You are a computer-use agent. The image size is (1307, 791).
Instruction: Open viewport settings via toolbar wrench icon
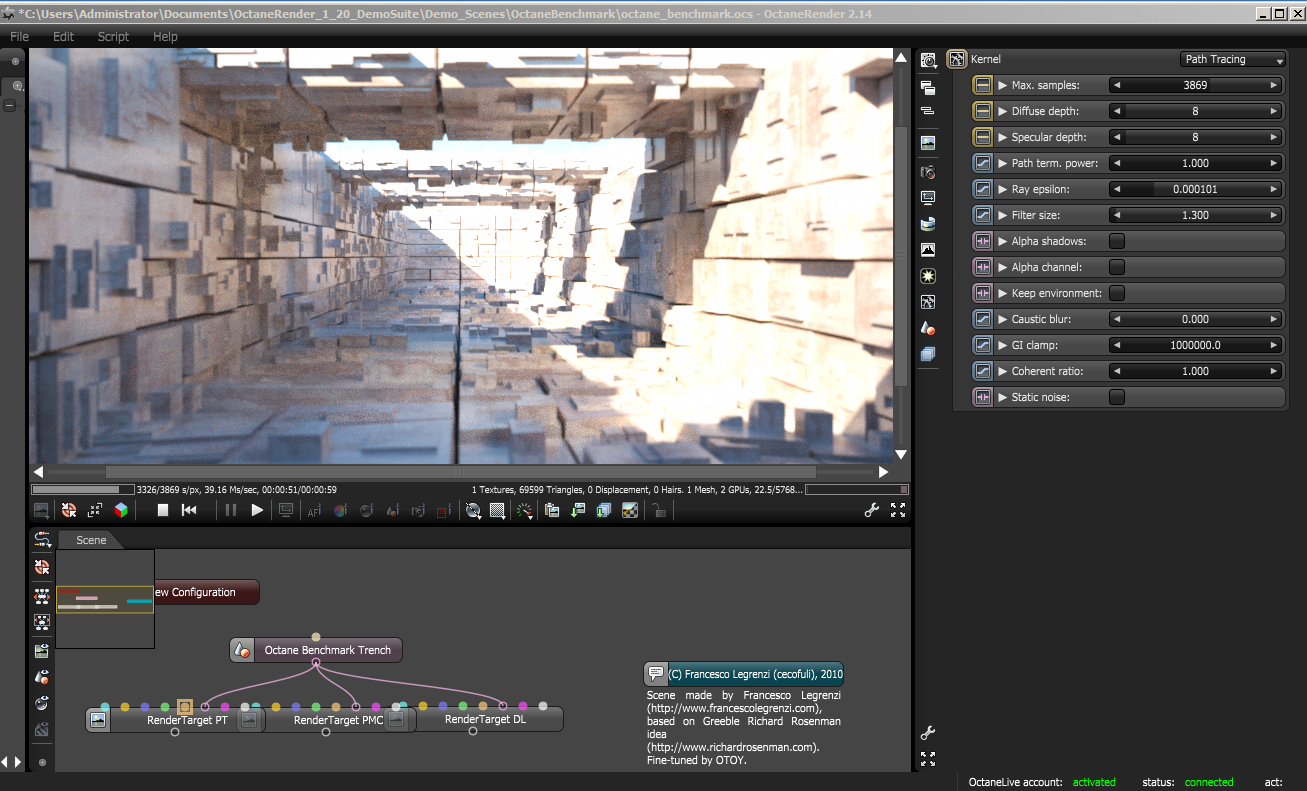tap(872, 510)
